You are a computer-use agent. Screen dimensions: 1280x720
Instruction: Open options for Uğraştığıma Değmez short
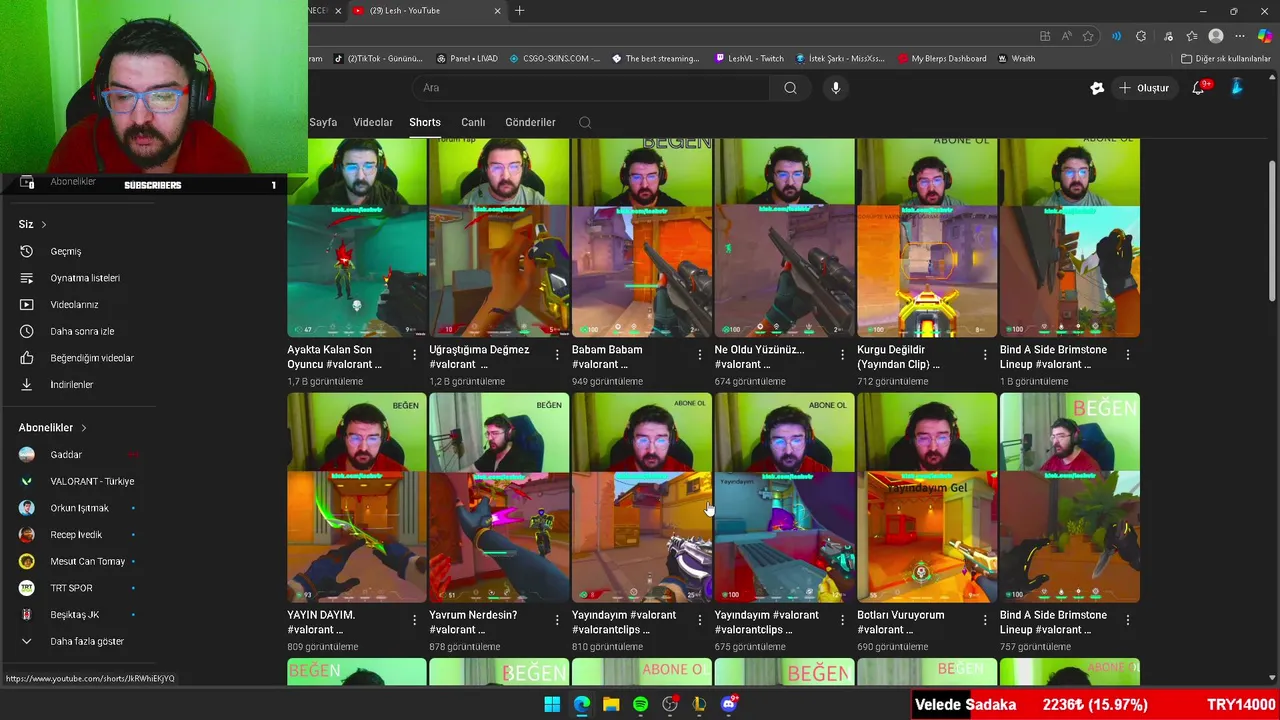coord(557,354)
